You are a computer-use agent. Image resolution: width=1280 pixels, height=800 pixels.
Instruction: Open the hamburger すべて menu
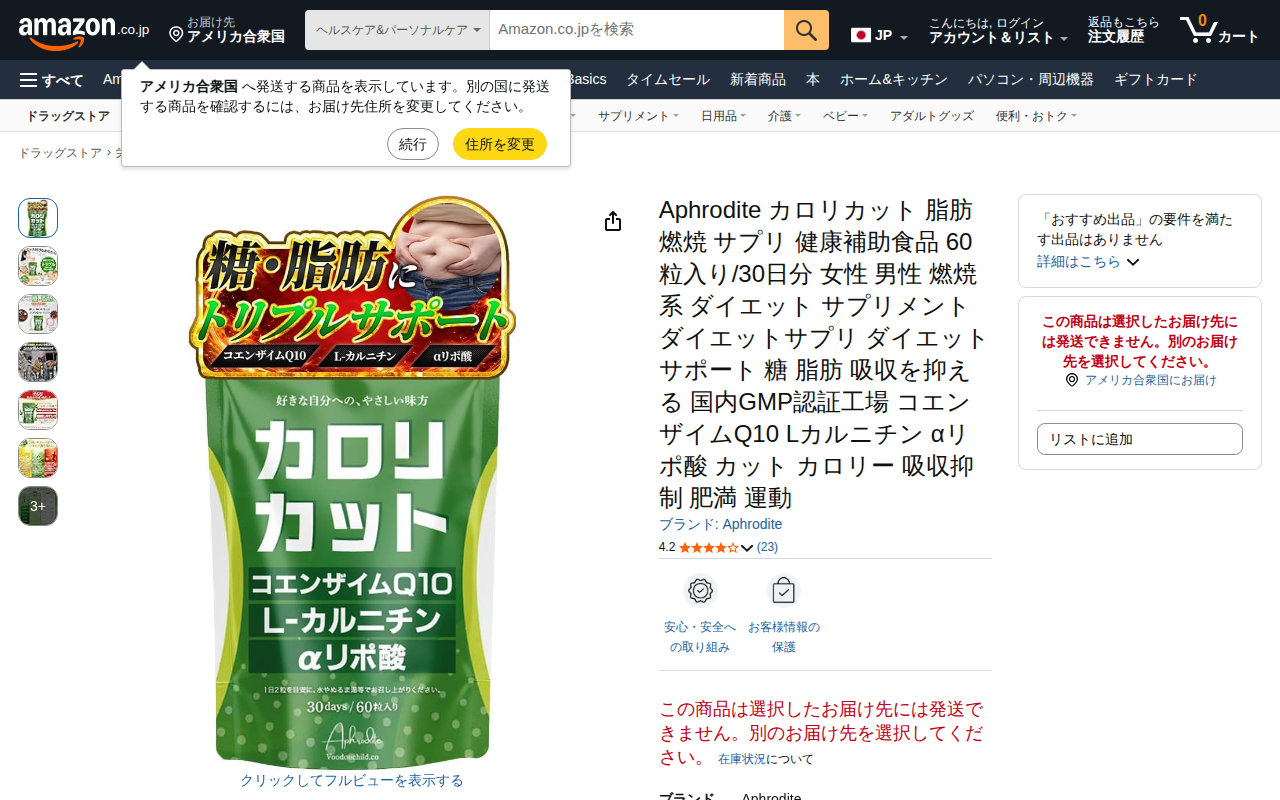pyautogui.click(x=51, y=80)
